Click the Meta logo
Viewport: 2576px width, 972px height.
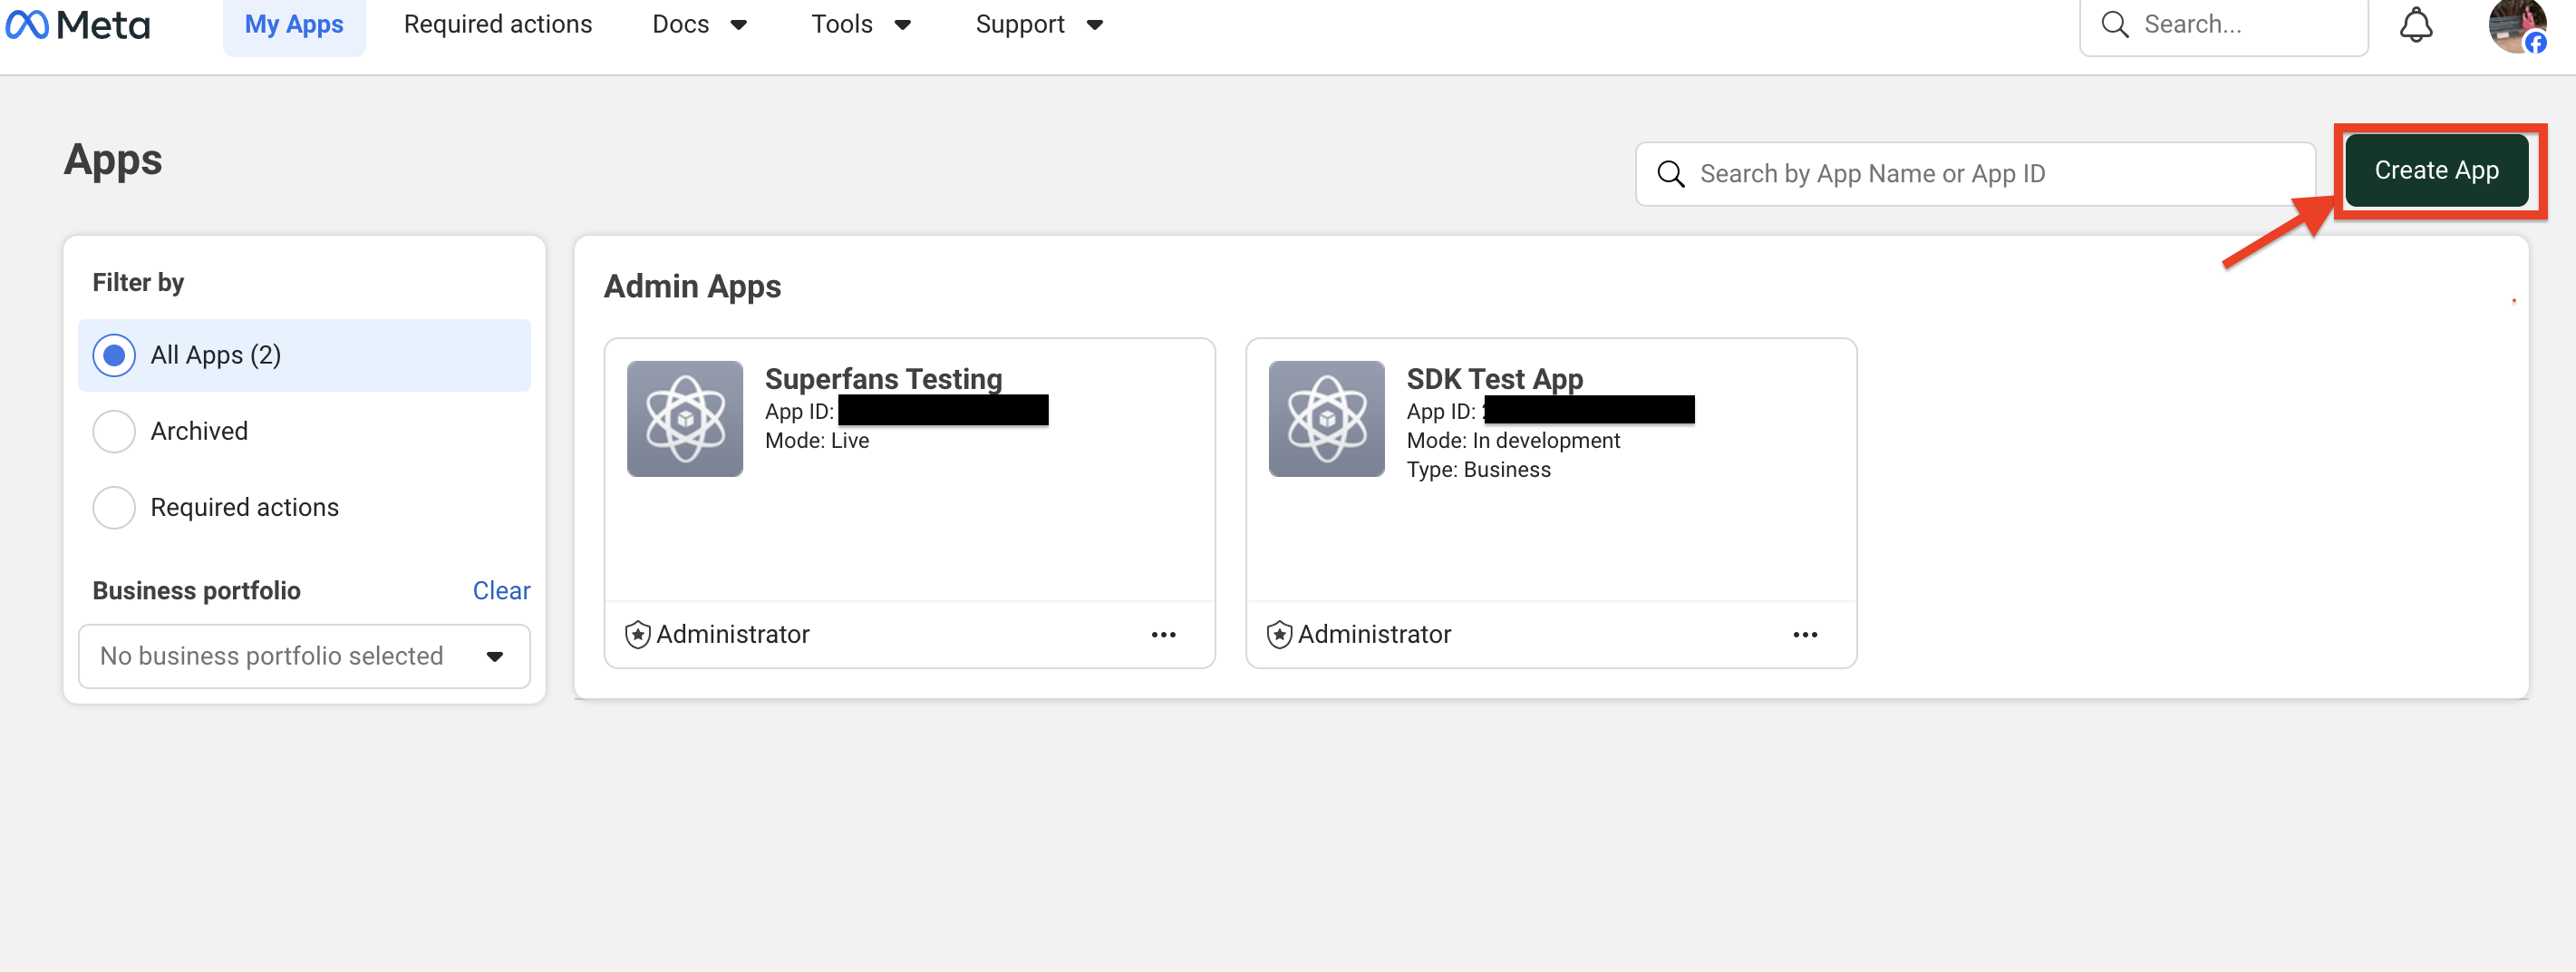tap(77, 25)
